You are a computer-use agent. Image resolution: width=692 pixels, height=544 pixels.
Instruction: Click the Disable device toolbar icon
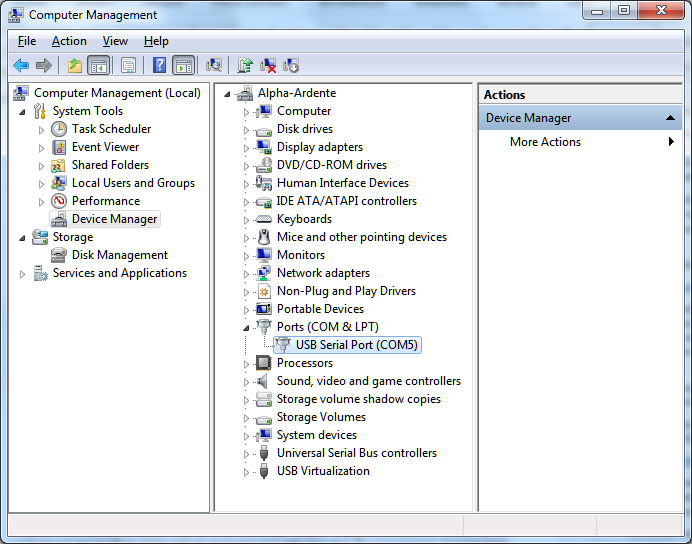291,65
